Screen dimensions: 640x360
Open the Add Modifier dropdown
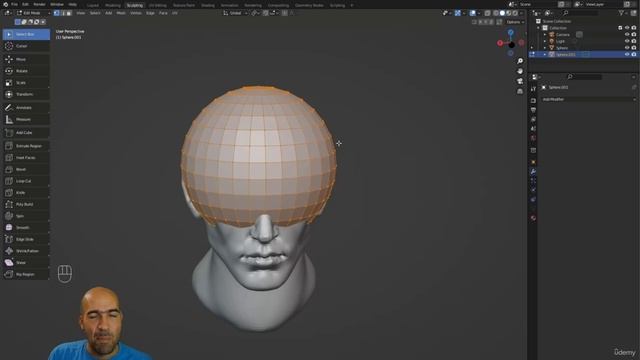(x=589, y=99)
